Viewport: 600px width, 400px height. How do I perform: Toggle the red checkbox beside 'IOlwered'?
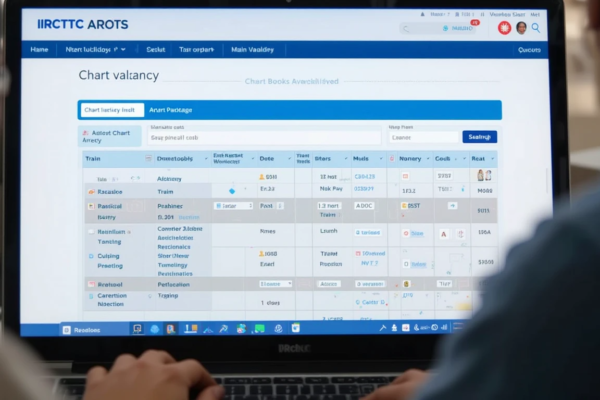(358, 253)
